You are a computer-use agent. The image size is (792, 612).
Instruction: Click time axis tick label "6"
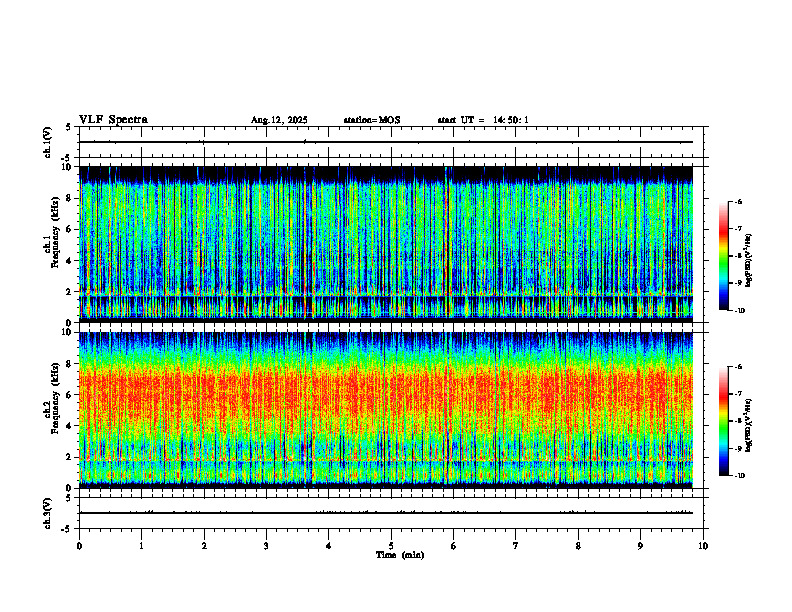(x=454, y=546)
